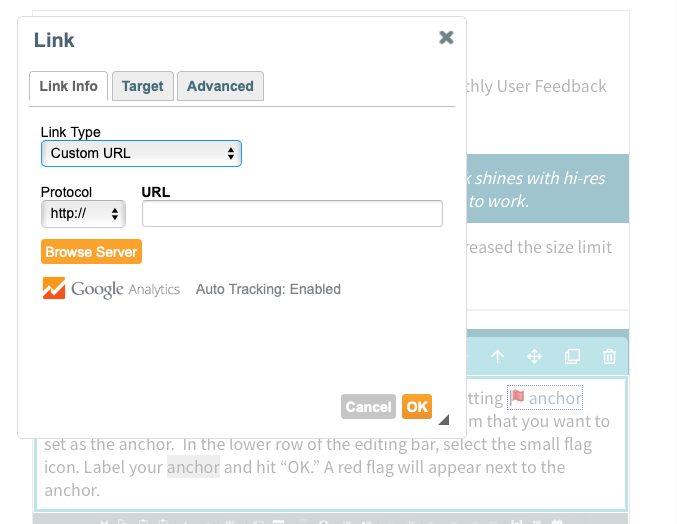Click the trash delete block icon

click(x=609, y=357)
